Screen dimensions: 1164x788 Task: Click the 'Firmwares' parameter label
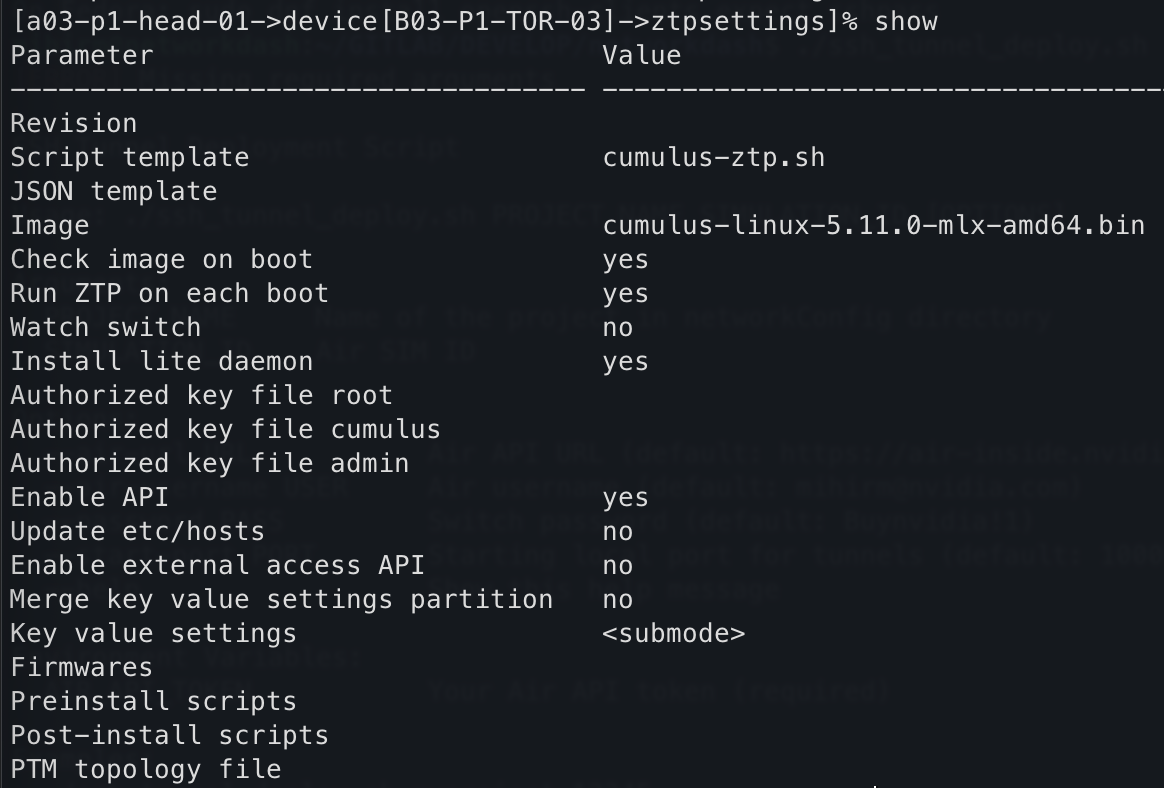point(82,667)
